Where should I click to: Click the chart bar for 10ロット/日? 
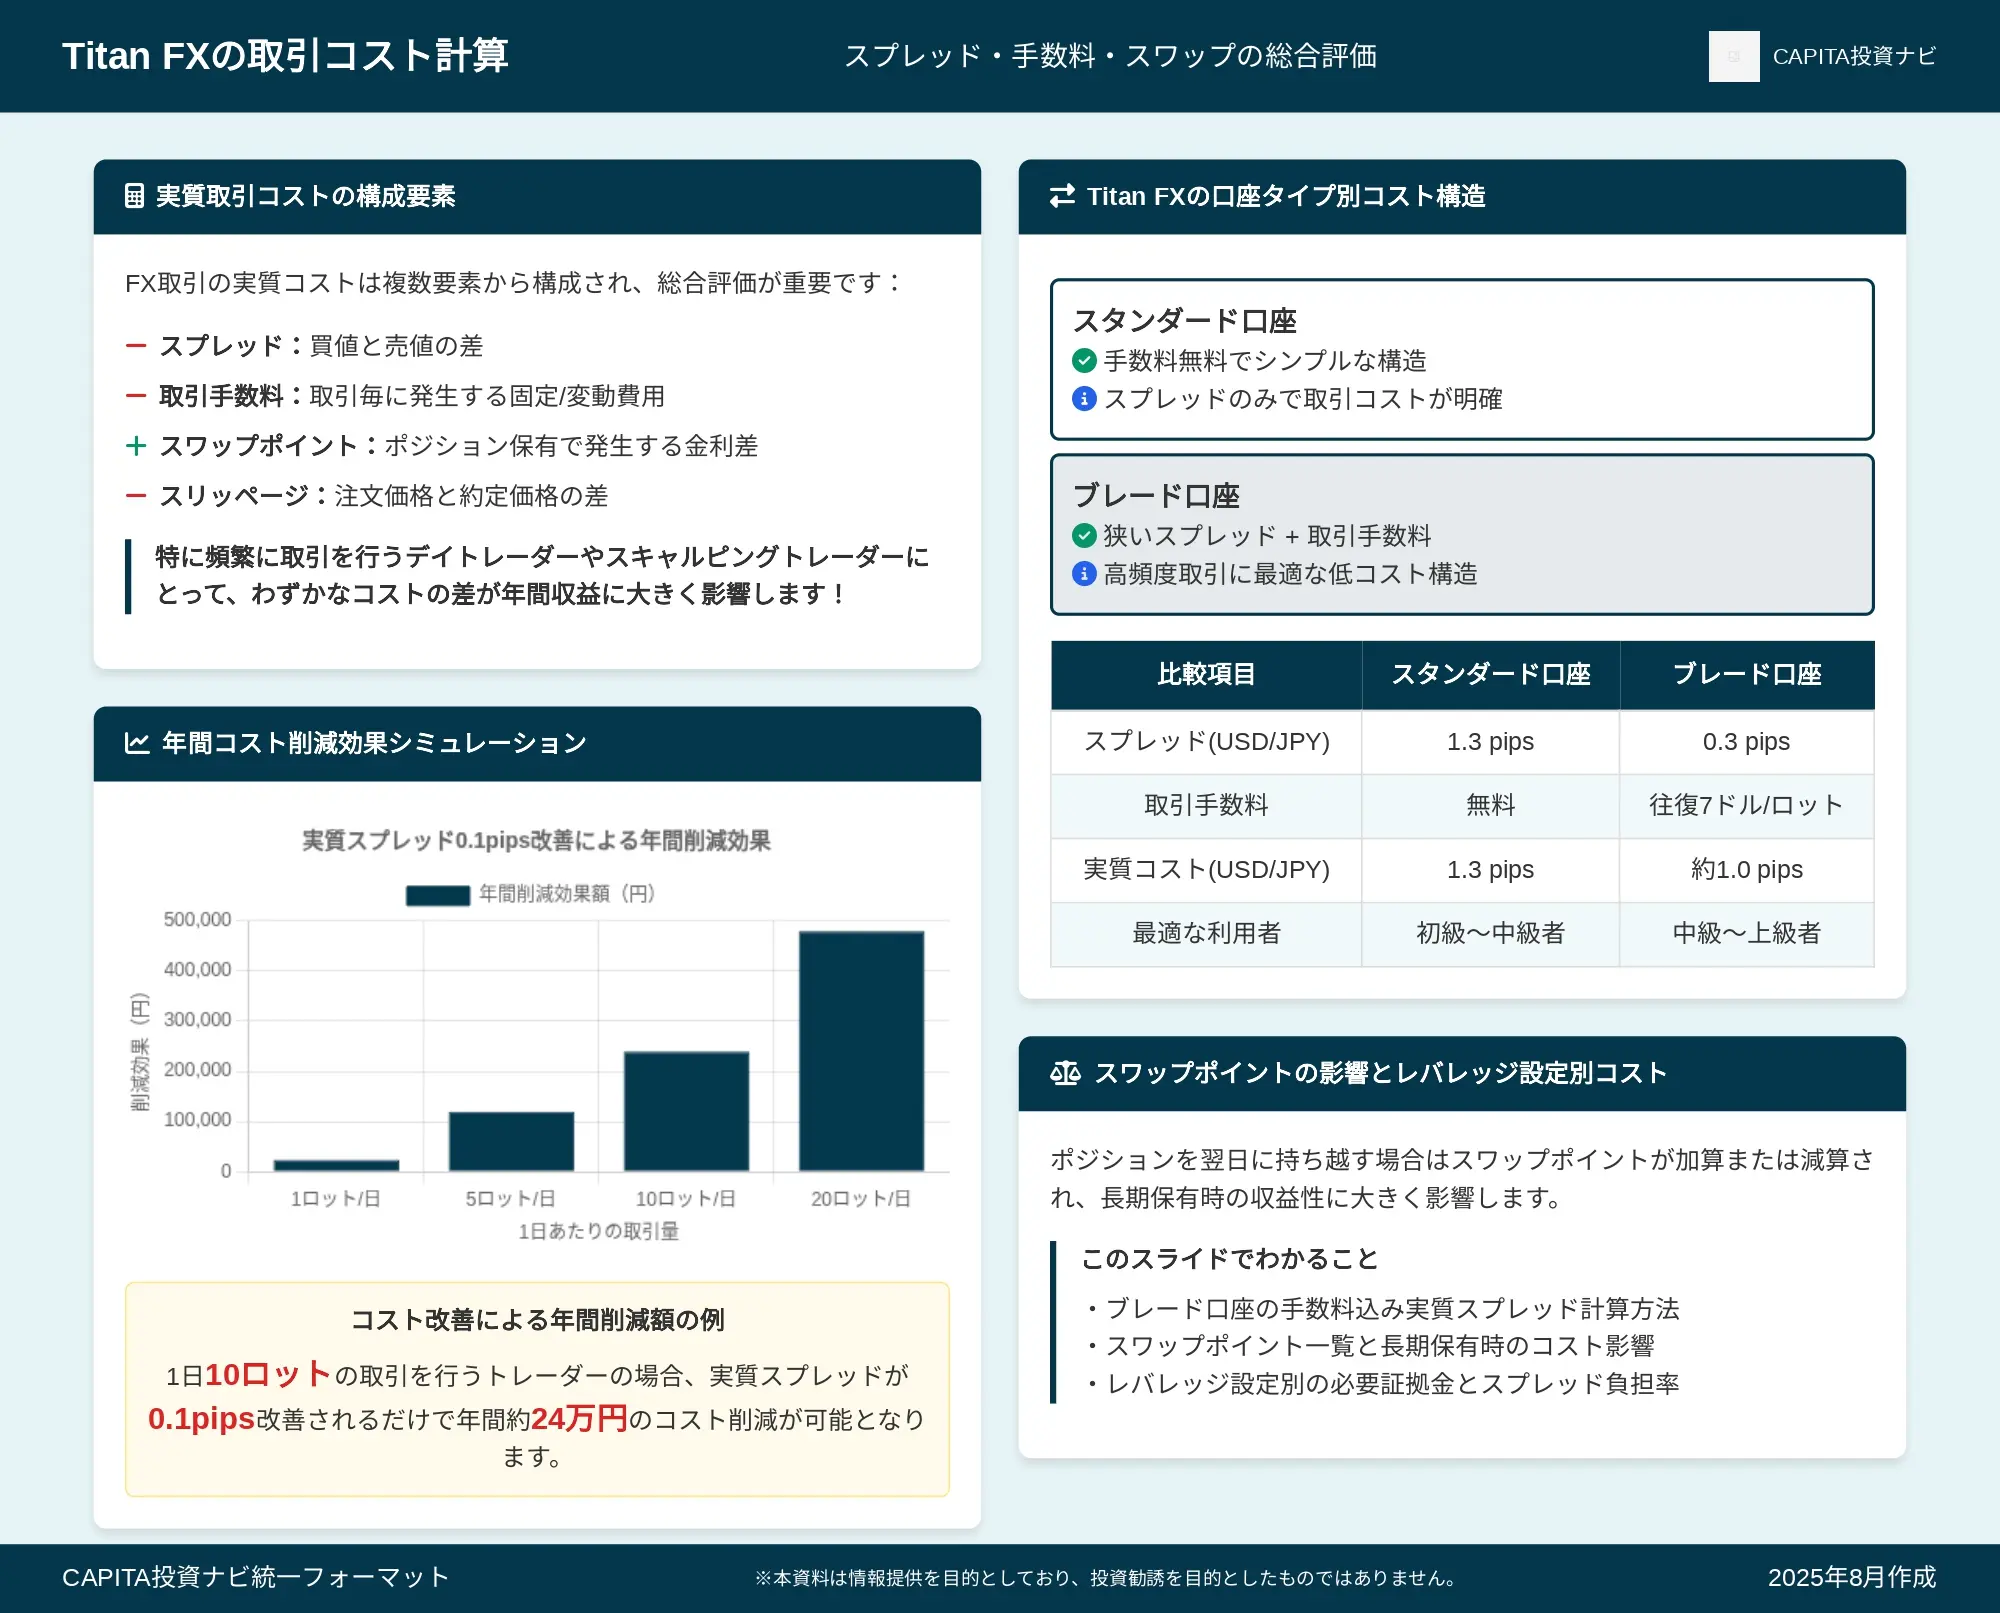click(686, 1111)
